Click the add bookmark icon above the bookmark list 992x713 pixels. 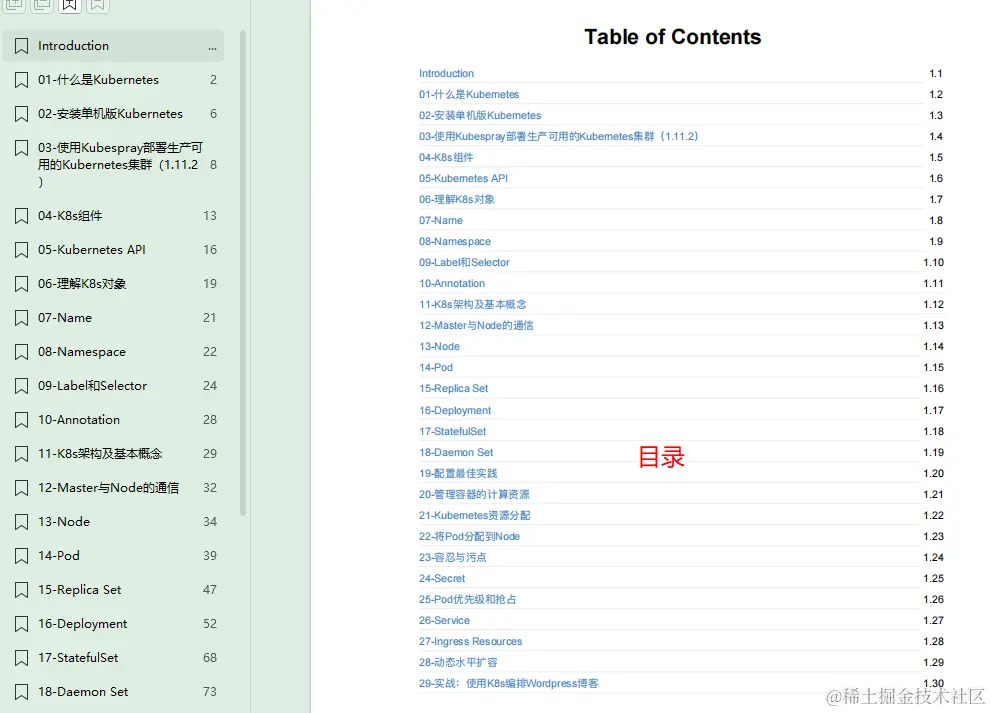pos(70,5)
